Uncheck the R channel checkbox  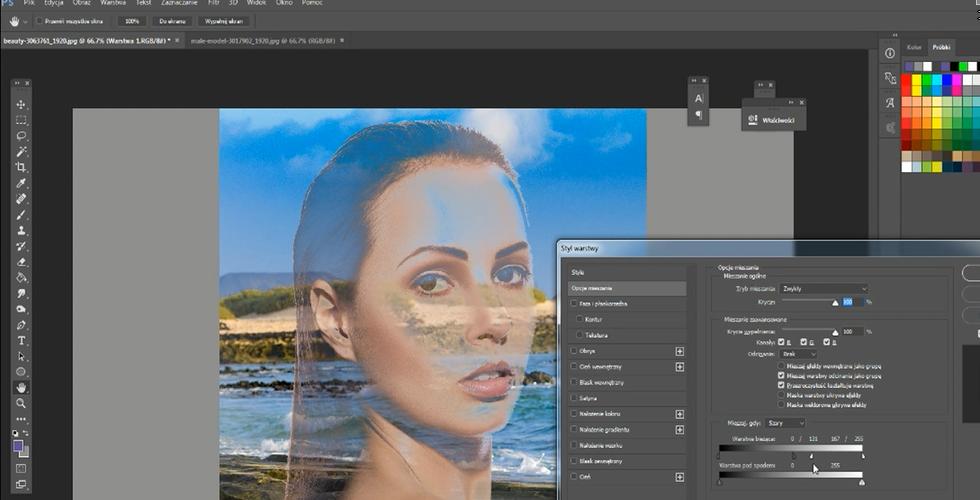(x=781, y=342)
